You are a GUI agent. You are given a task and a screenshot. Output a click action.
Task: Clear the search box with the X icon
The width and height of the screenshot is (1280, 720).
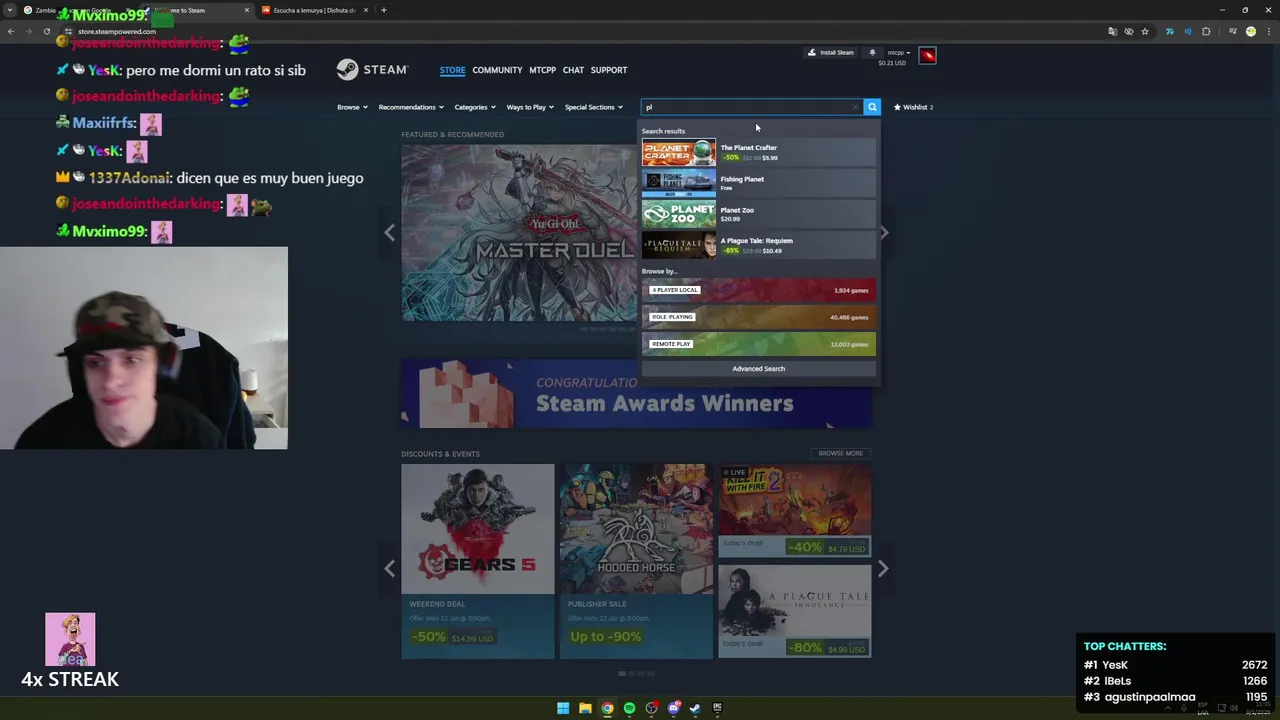click(x=855, y=107)
